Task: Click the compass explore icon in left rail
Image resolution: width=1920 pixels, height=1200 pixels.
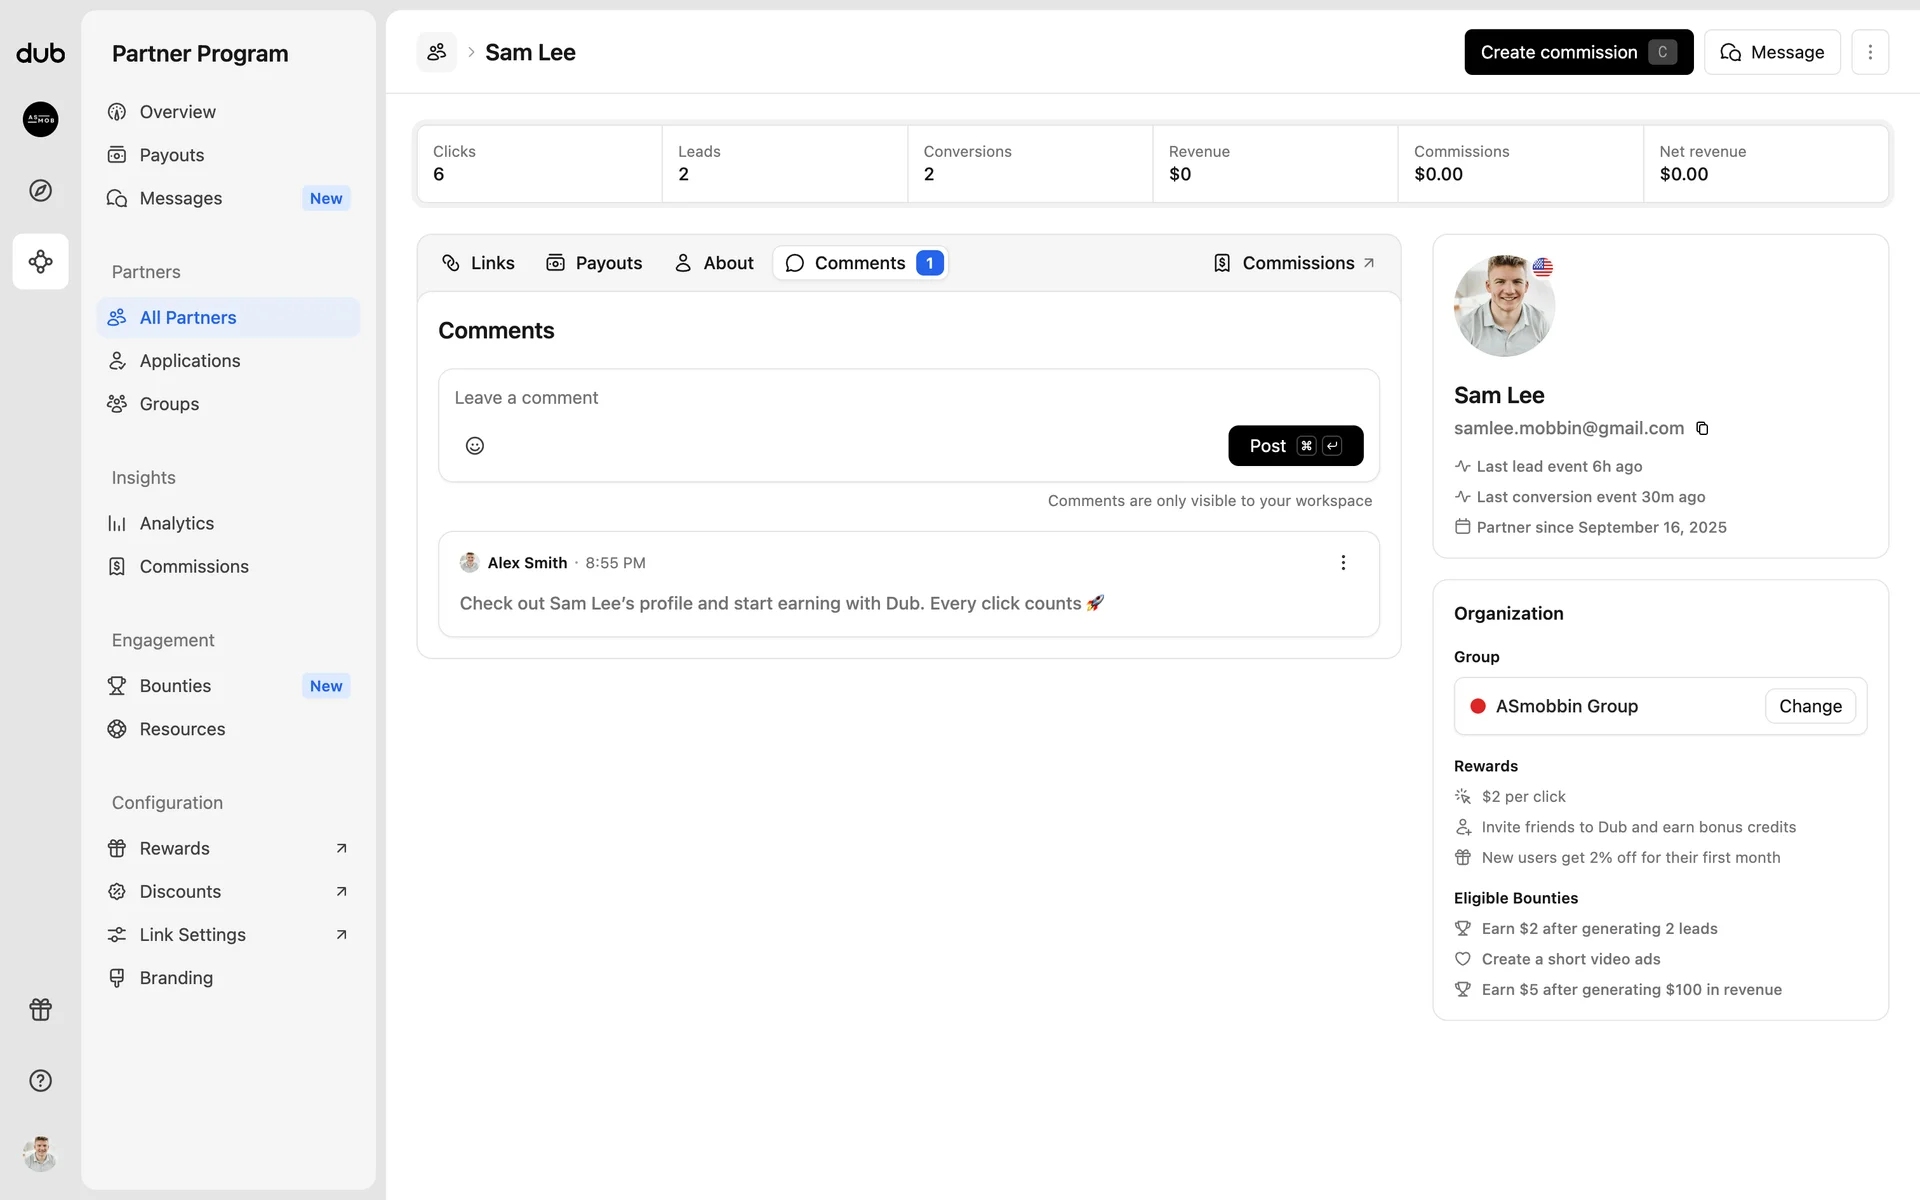Action: (40, 190)
